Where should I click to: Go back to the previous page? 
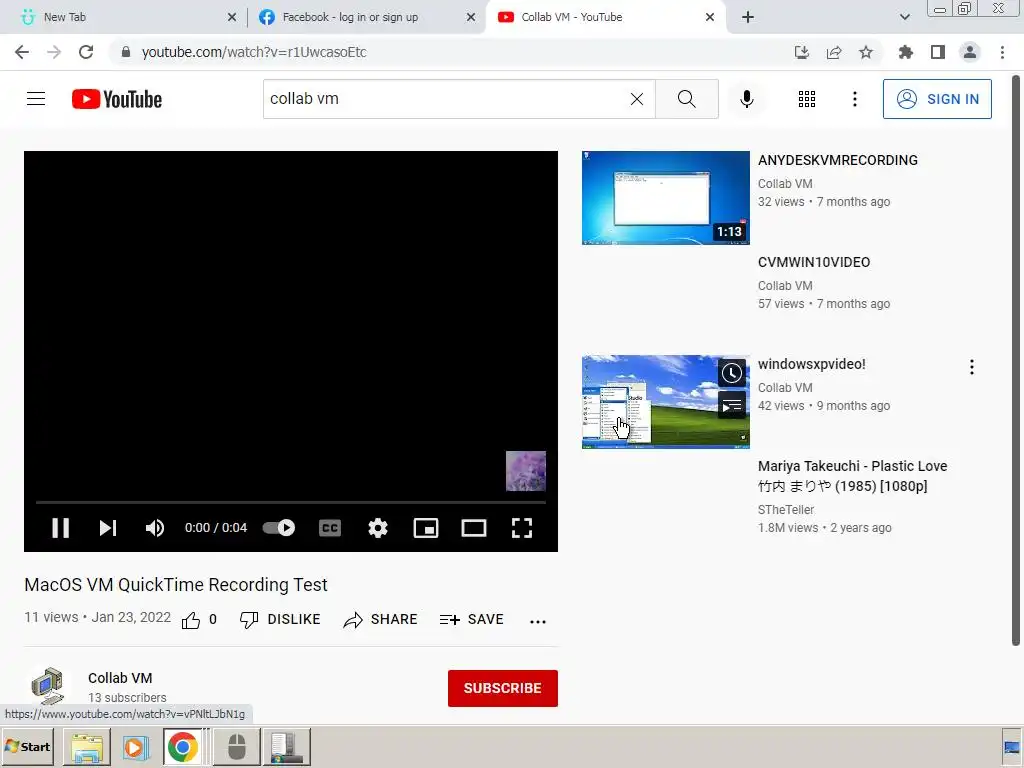(x=22, y=52)
